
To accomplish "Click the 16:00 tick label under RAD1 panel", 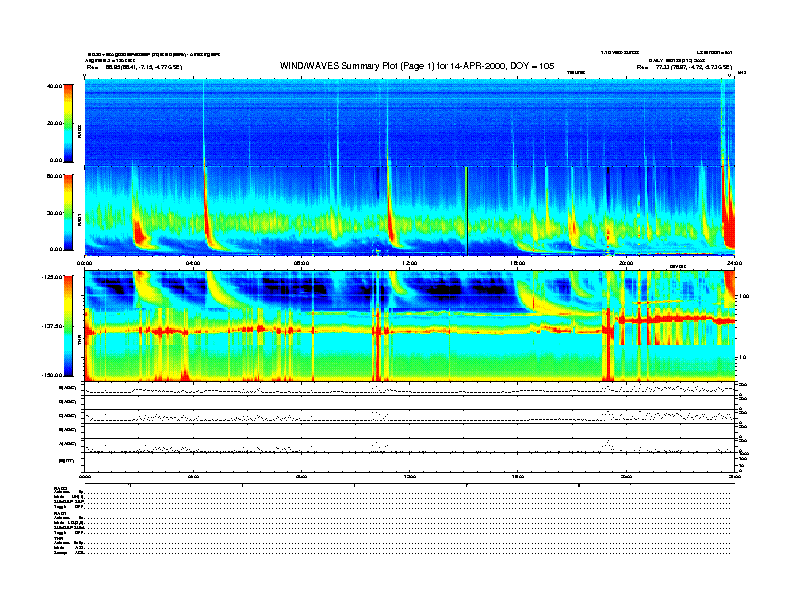I will tap(518, 263).
